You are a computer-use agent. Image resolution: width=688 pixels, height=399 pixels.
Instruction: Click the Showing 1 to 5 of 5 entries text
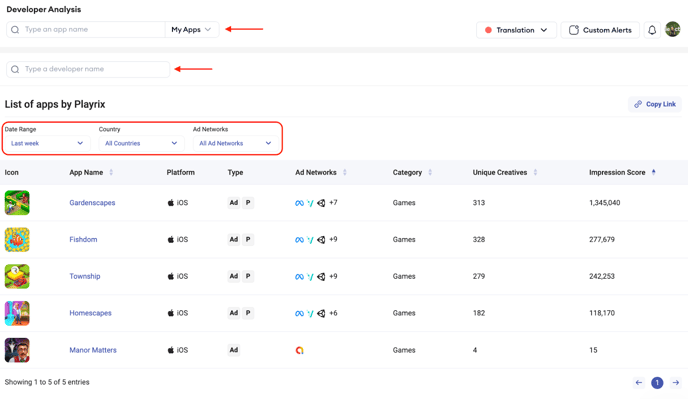47,382
